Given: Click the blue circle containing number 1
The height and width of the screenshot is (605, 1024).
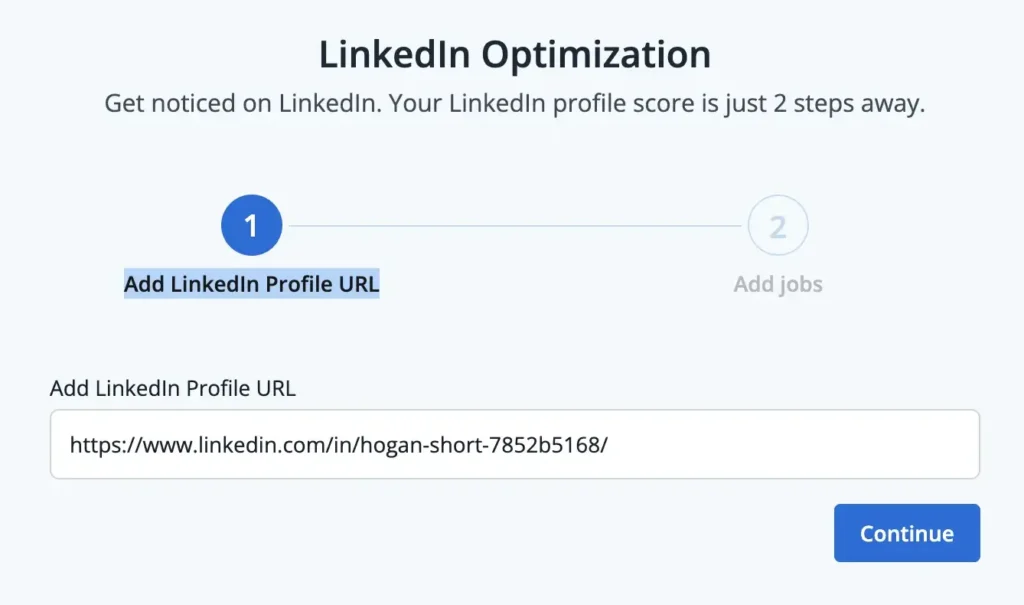Looking at the screenshot, I should coord(251,224).
